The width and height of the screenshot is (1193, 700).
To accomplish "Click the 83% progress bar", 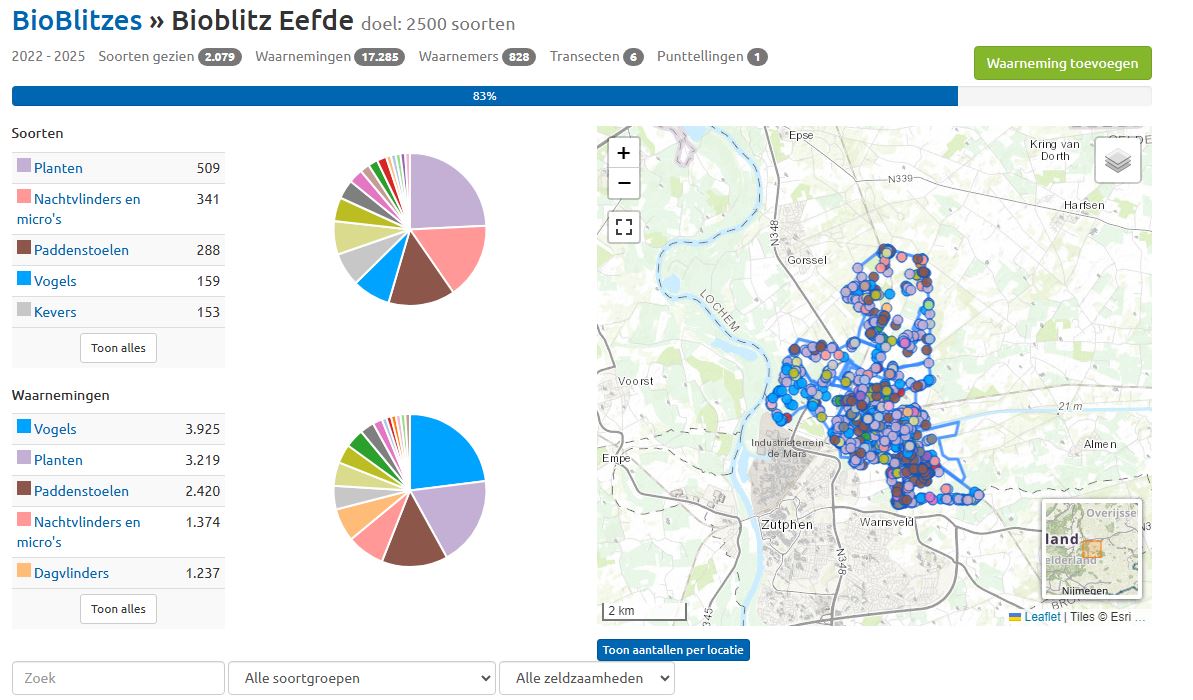I will click(484, 96).
